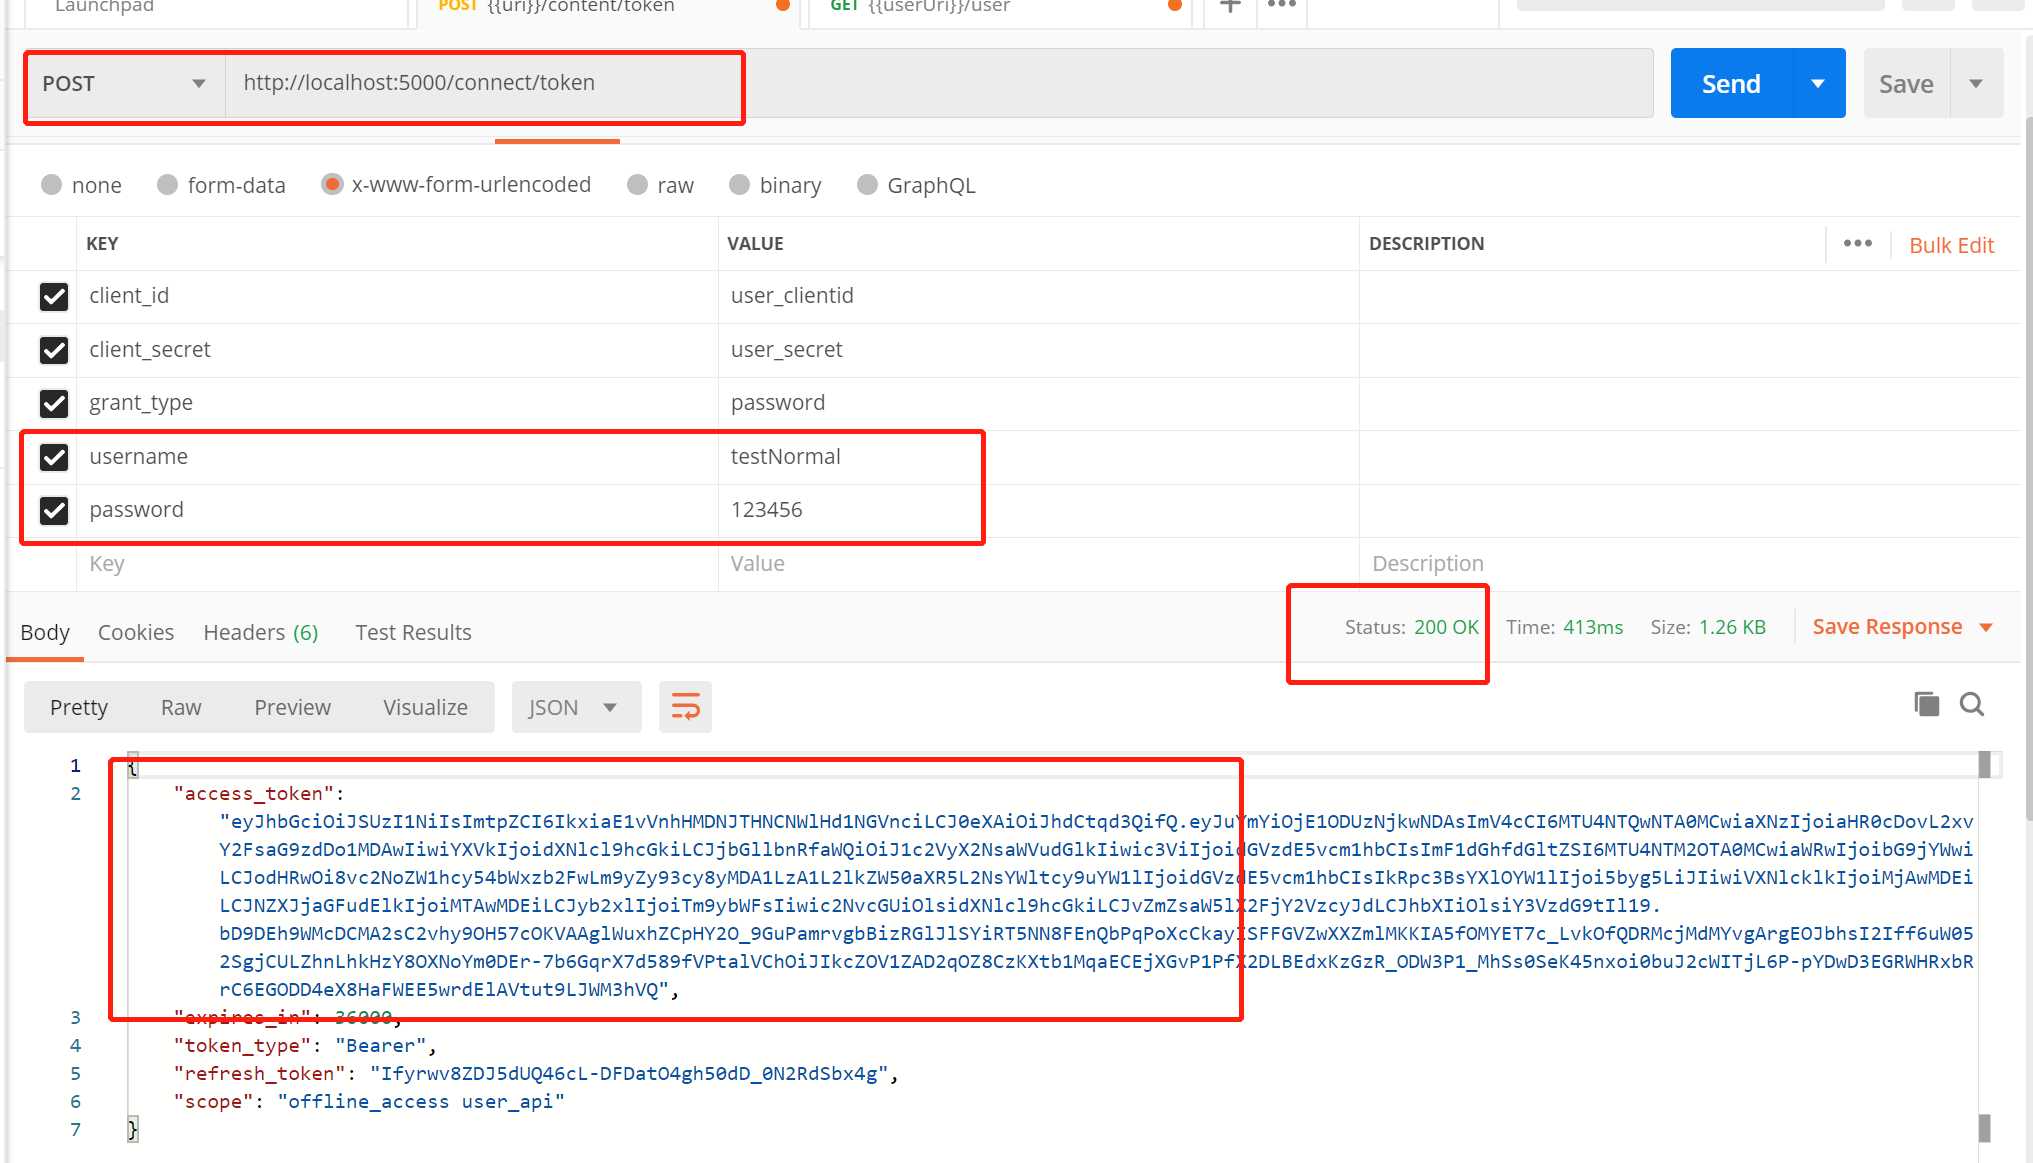Click the request URL field

point(938,83)
